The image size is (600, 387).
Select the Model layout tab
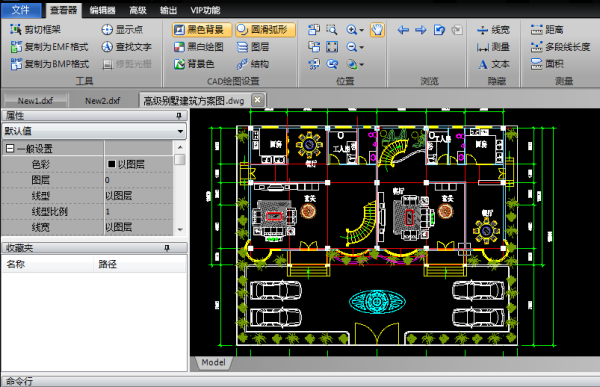click(213, 363)
